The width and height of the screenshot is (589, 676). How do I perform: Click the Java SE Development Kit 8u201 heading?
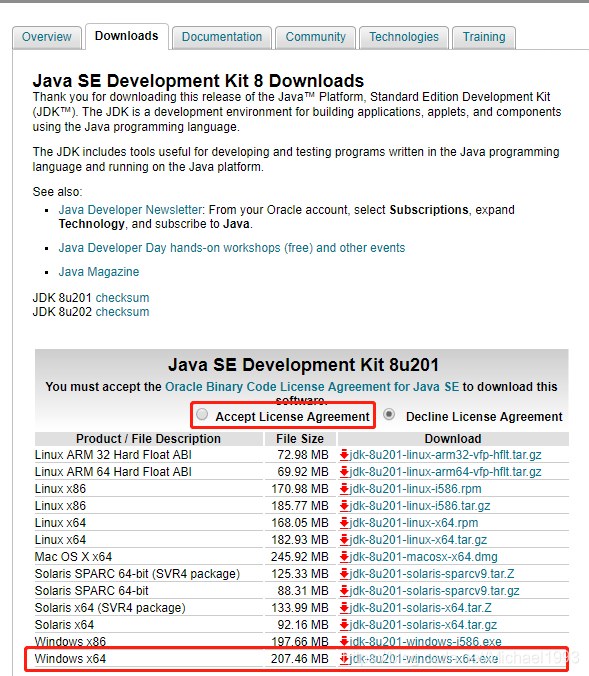[x=303, y=365]
